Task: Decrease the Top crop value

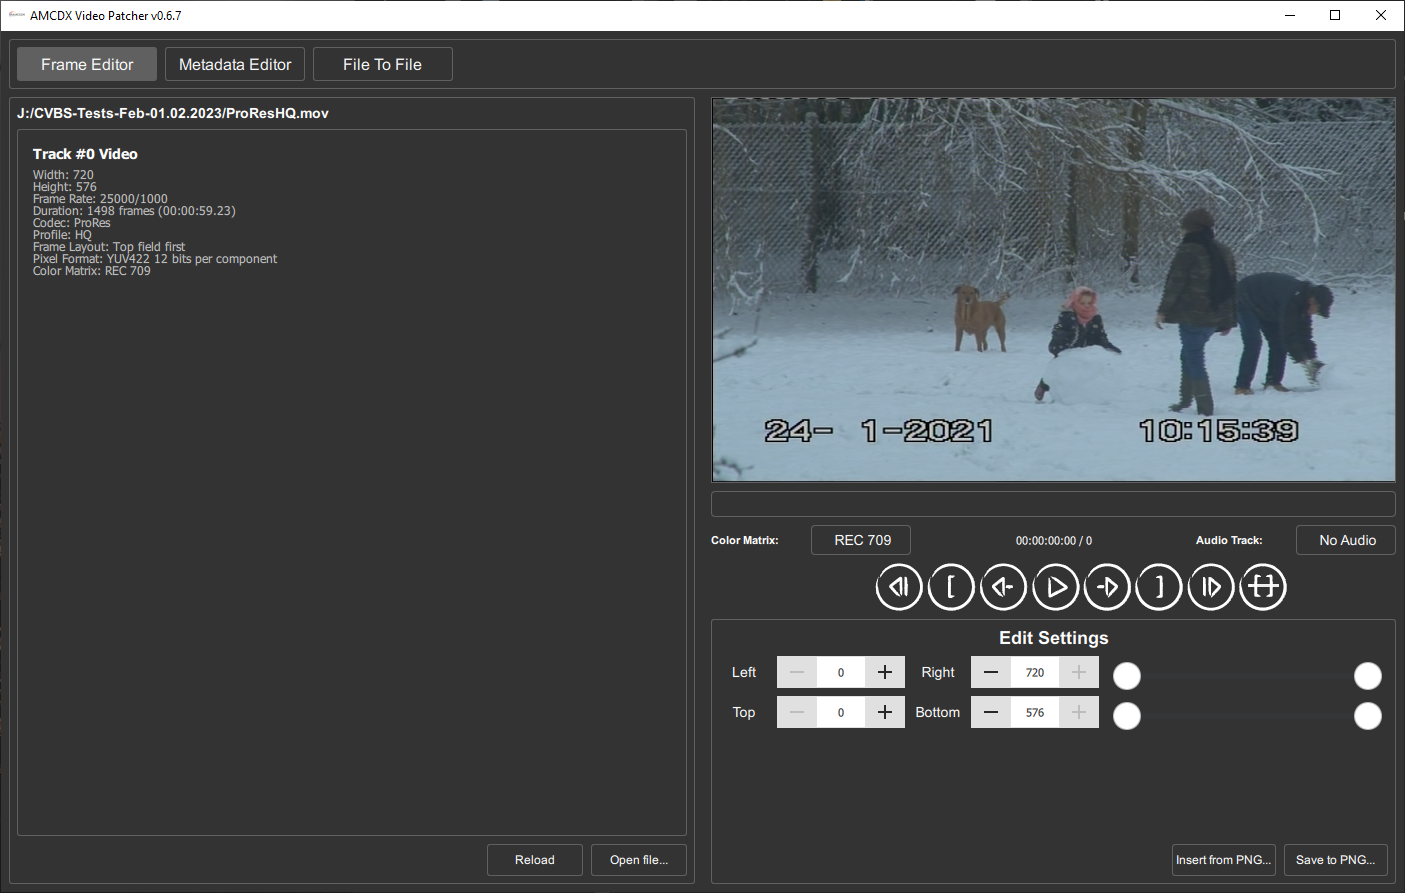Action: [x=797, y=712]
